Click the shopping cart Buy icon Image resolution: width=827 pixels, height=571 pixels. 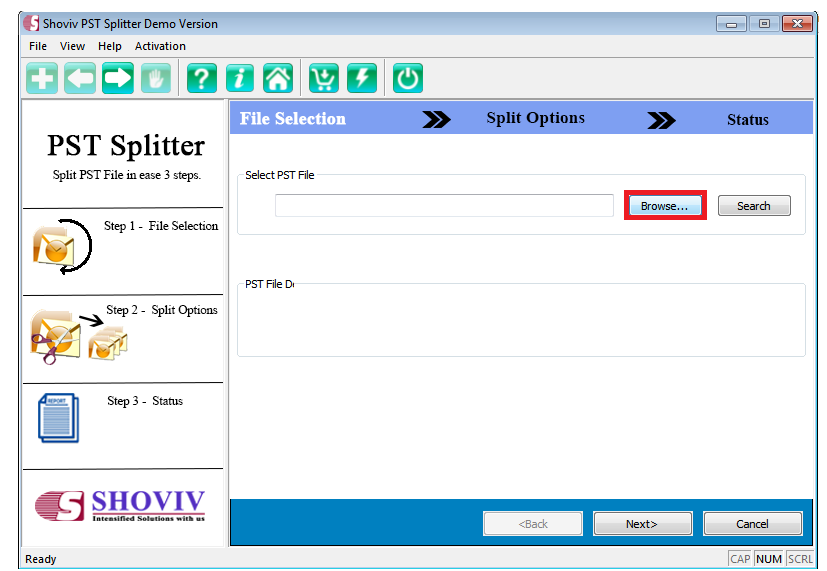pos(324,79)
